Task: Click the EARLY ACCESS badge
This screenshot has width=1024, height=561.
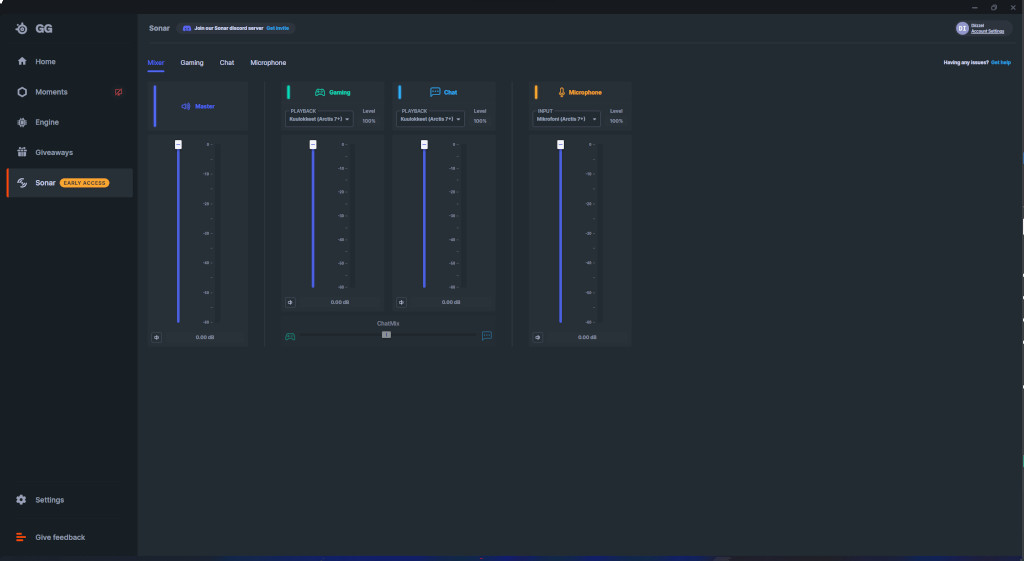Action: point(84,183)
